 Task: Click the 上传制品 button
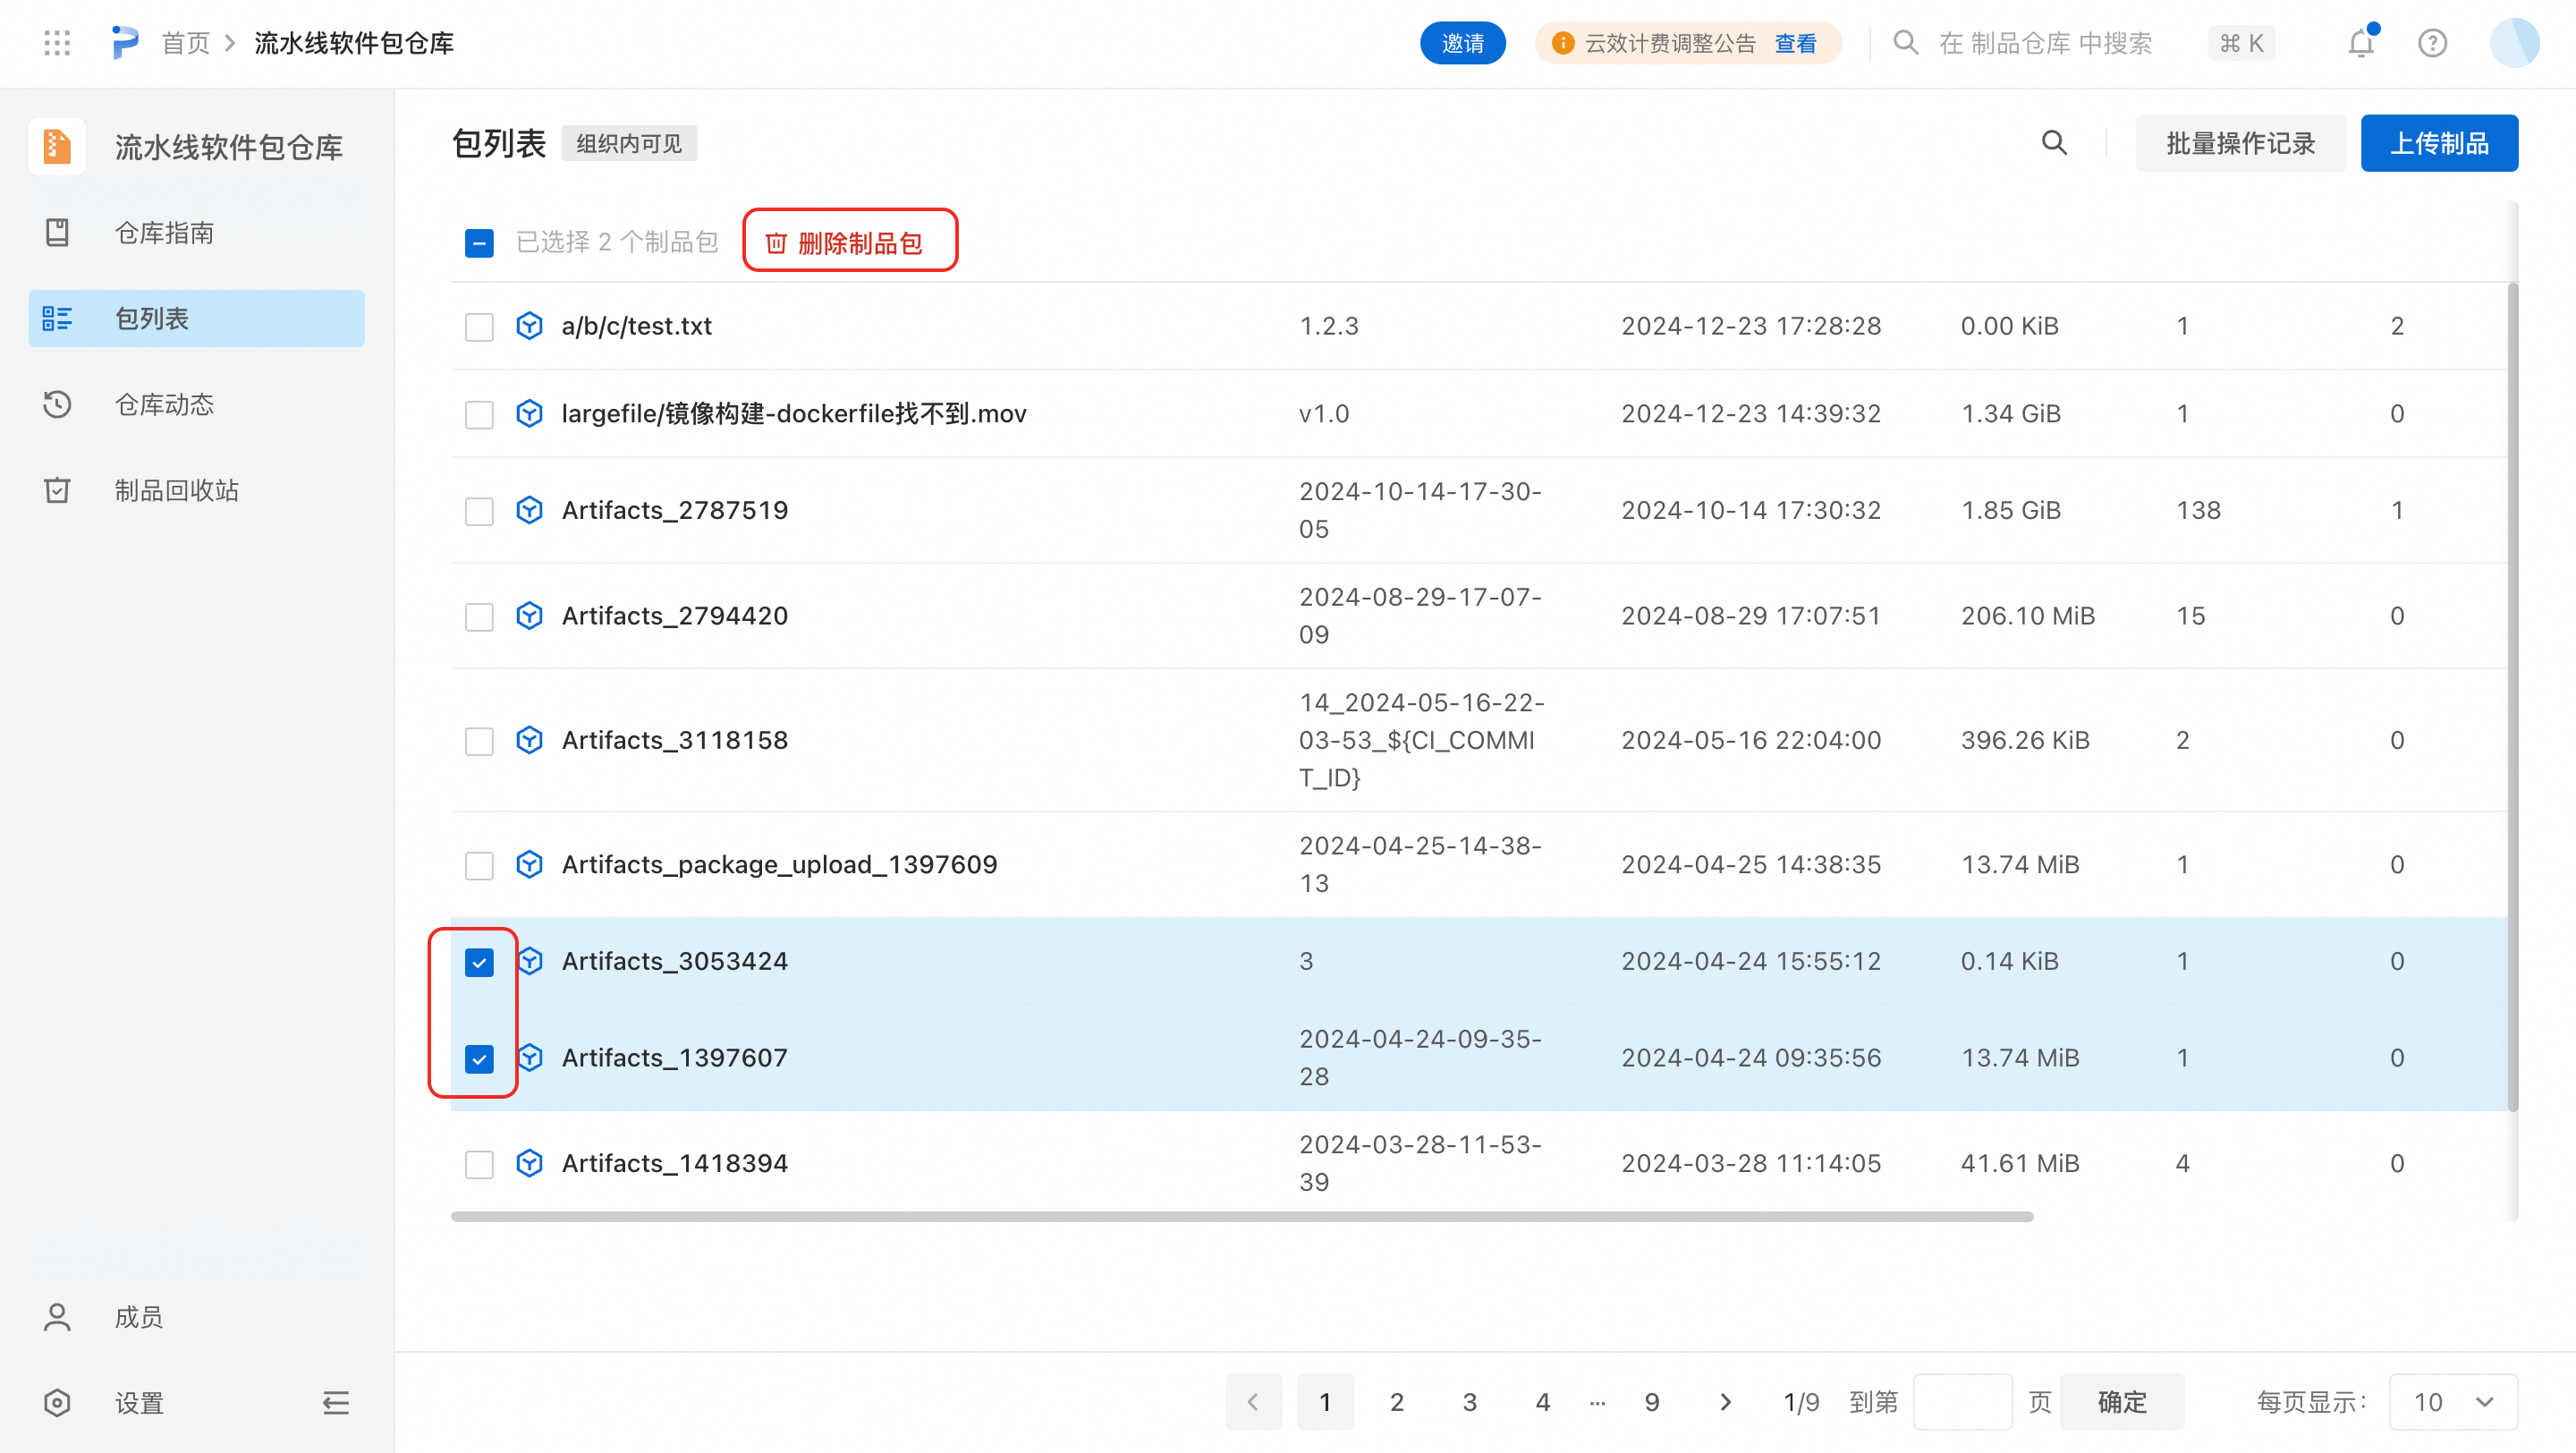tap(2439, 143)
